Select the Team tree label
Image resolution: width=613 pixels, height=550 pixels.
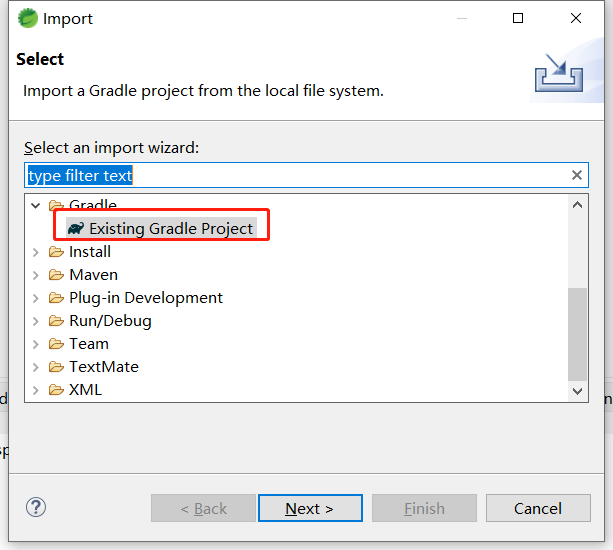pos(89,344)
